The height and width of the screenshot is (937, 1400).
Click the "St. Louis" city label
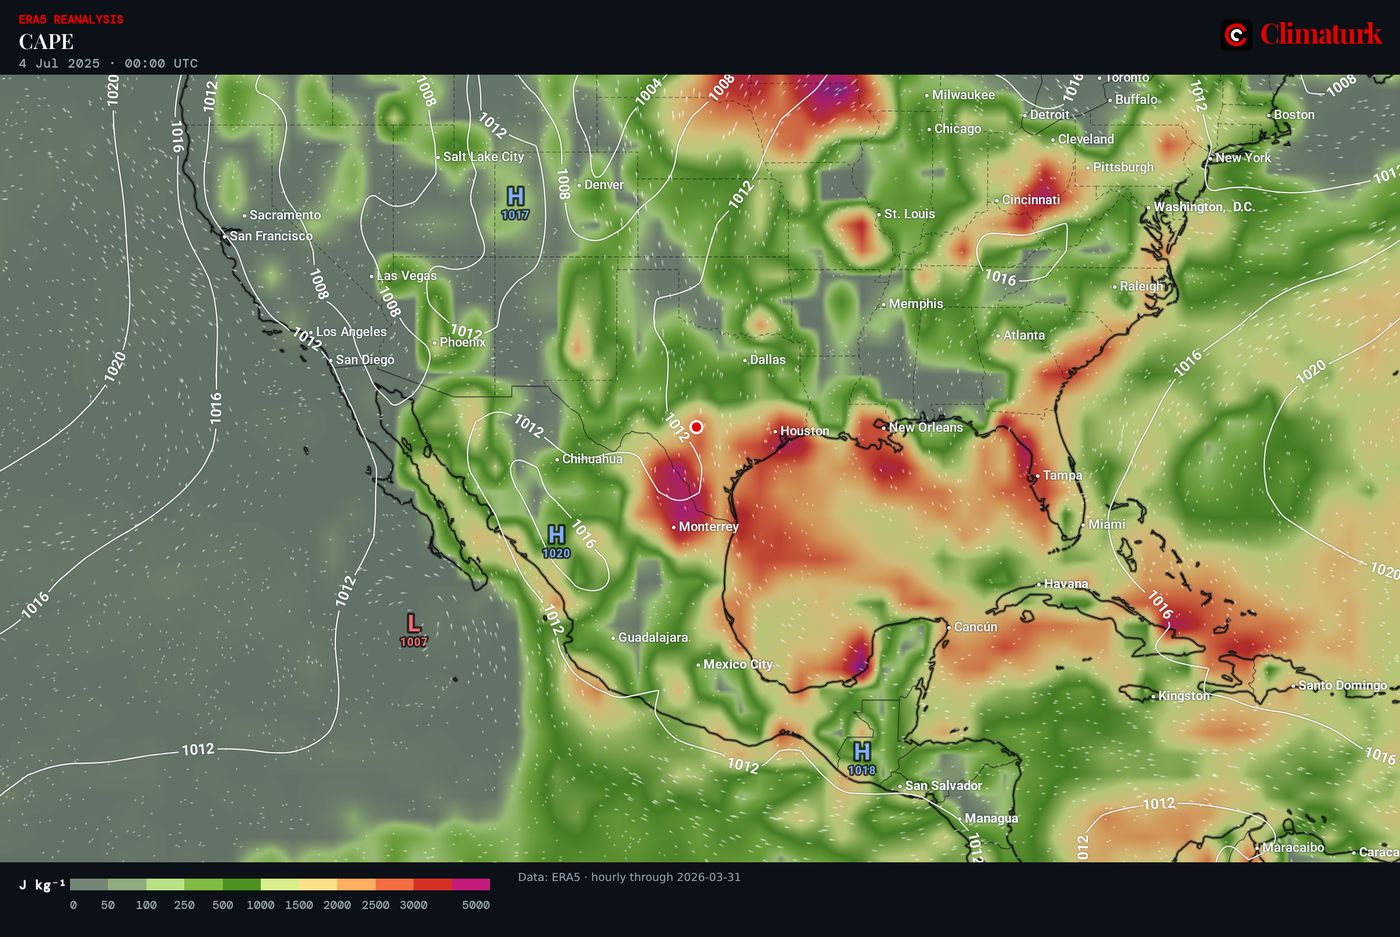(x=910, y=214)
